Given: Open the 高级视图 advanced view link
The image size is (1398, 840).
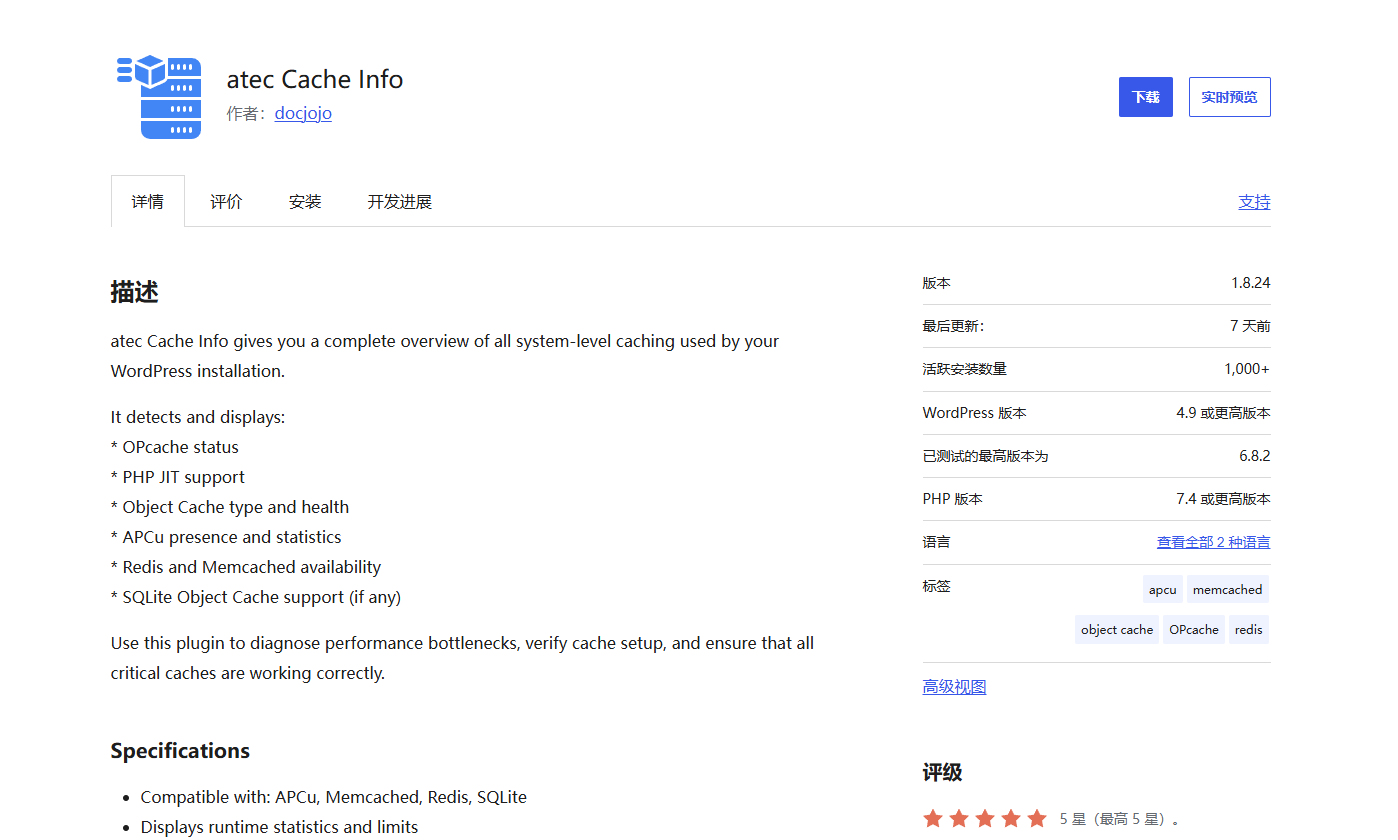Looking at the screenshot, I should pos(954,687).
